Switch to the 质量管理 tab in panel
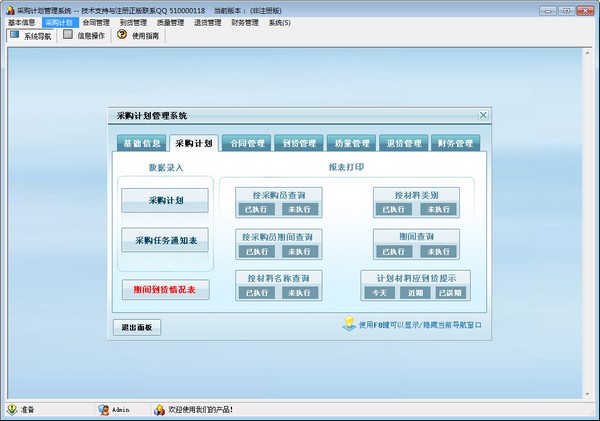The width and height of the screenshot is (600, 421). coord(352,143)
